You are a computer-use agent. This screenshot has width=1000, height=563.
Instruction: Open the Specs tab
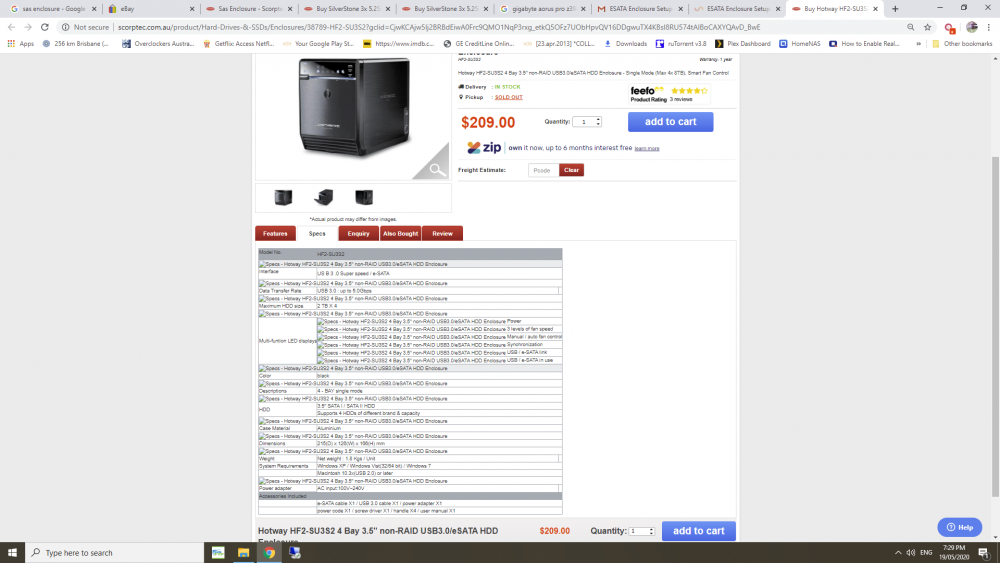coord(317,233)
